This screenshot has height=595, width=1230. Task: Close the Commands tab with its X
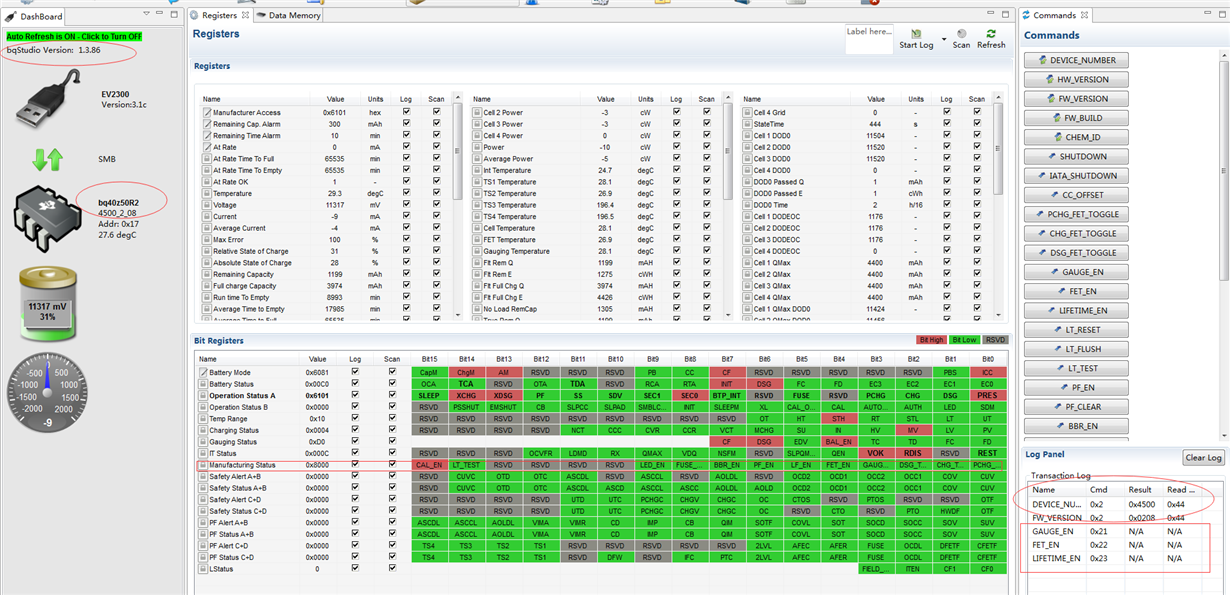[x=1085, y=16]
